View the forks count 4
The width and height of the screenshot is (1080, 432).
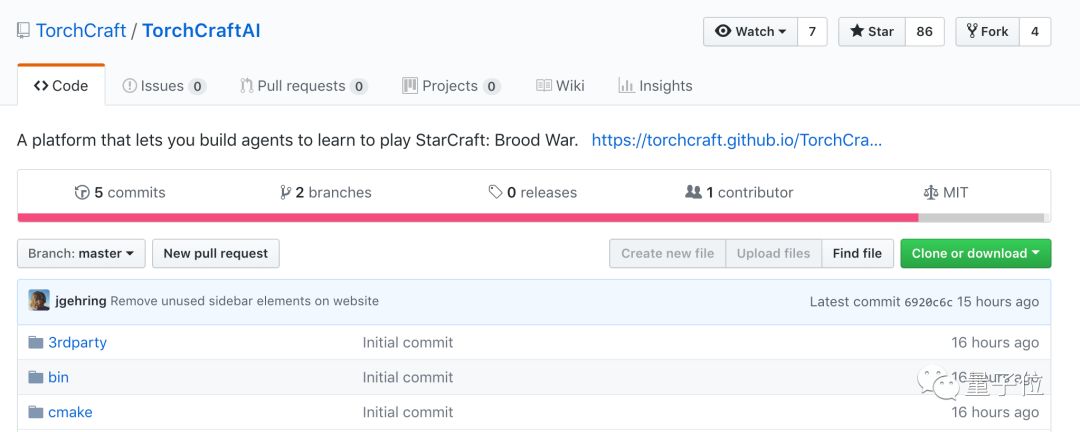(1035, 32)
